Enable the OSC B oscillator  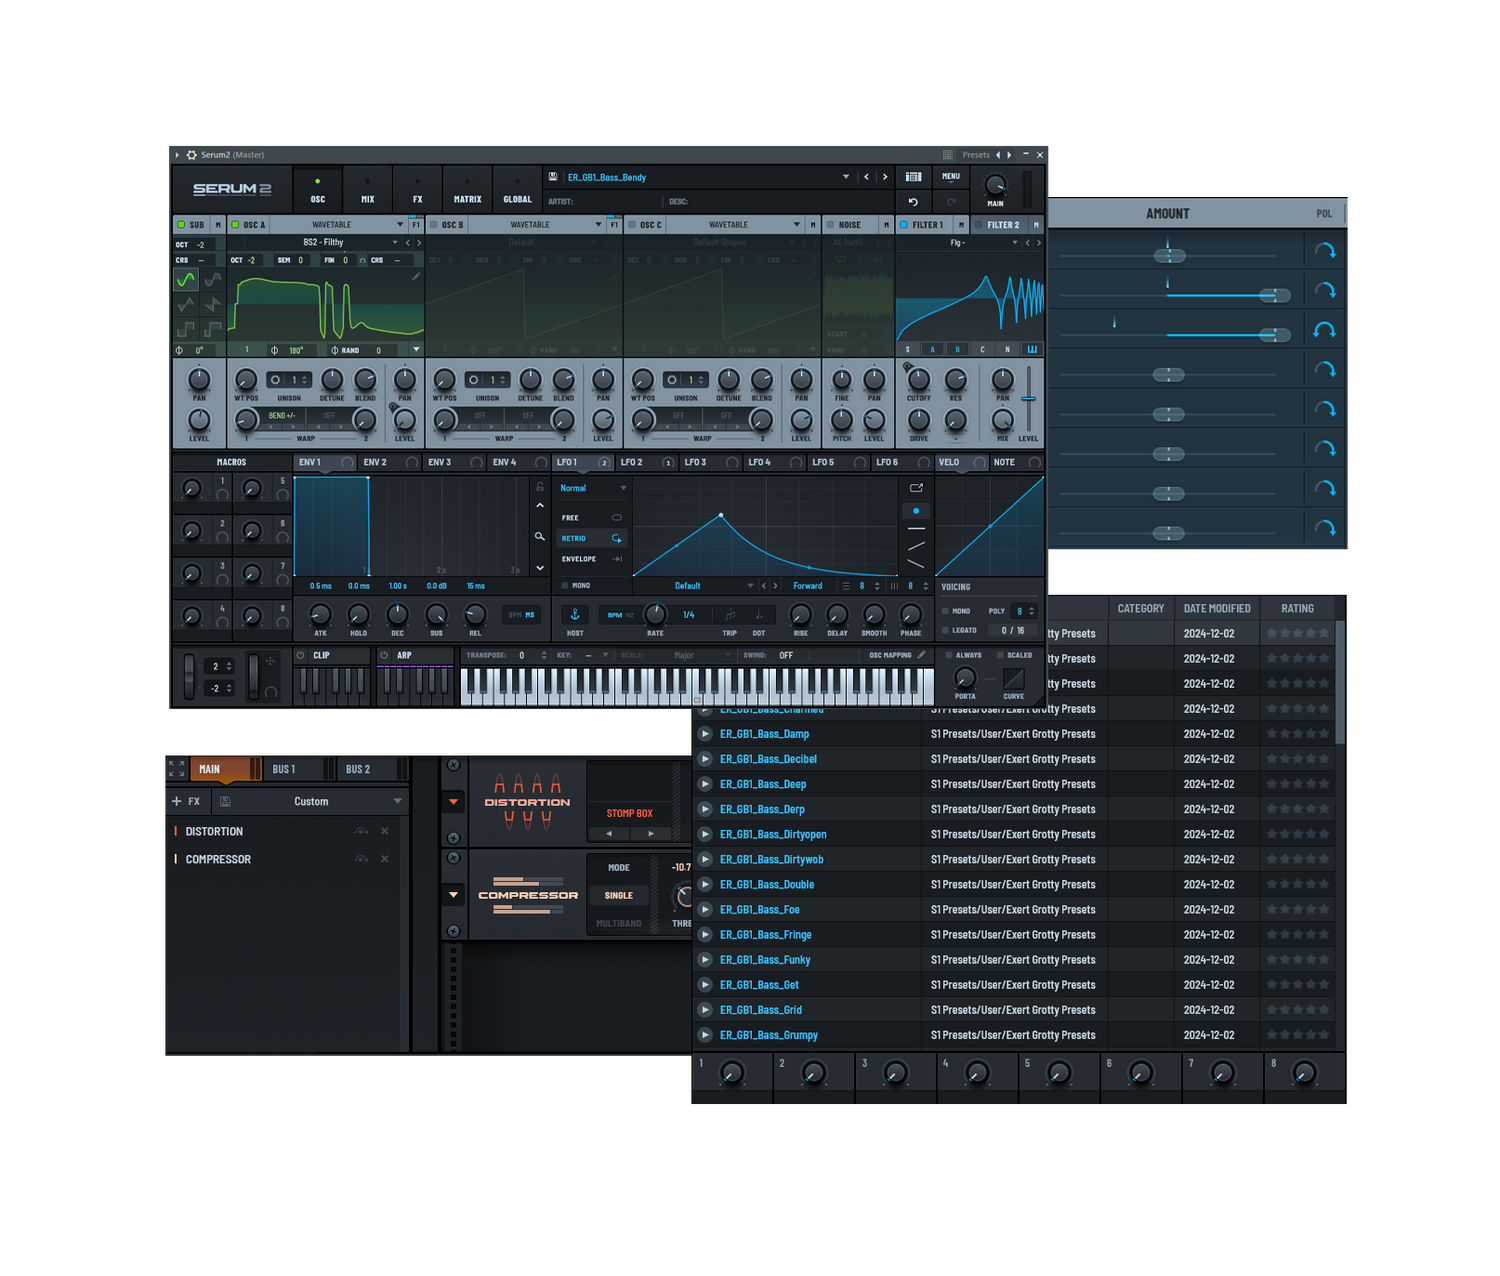pyautogui.click(x=434, y=225)
